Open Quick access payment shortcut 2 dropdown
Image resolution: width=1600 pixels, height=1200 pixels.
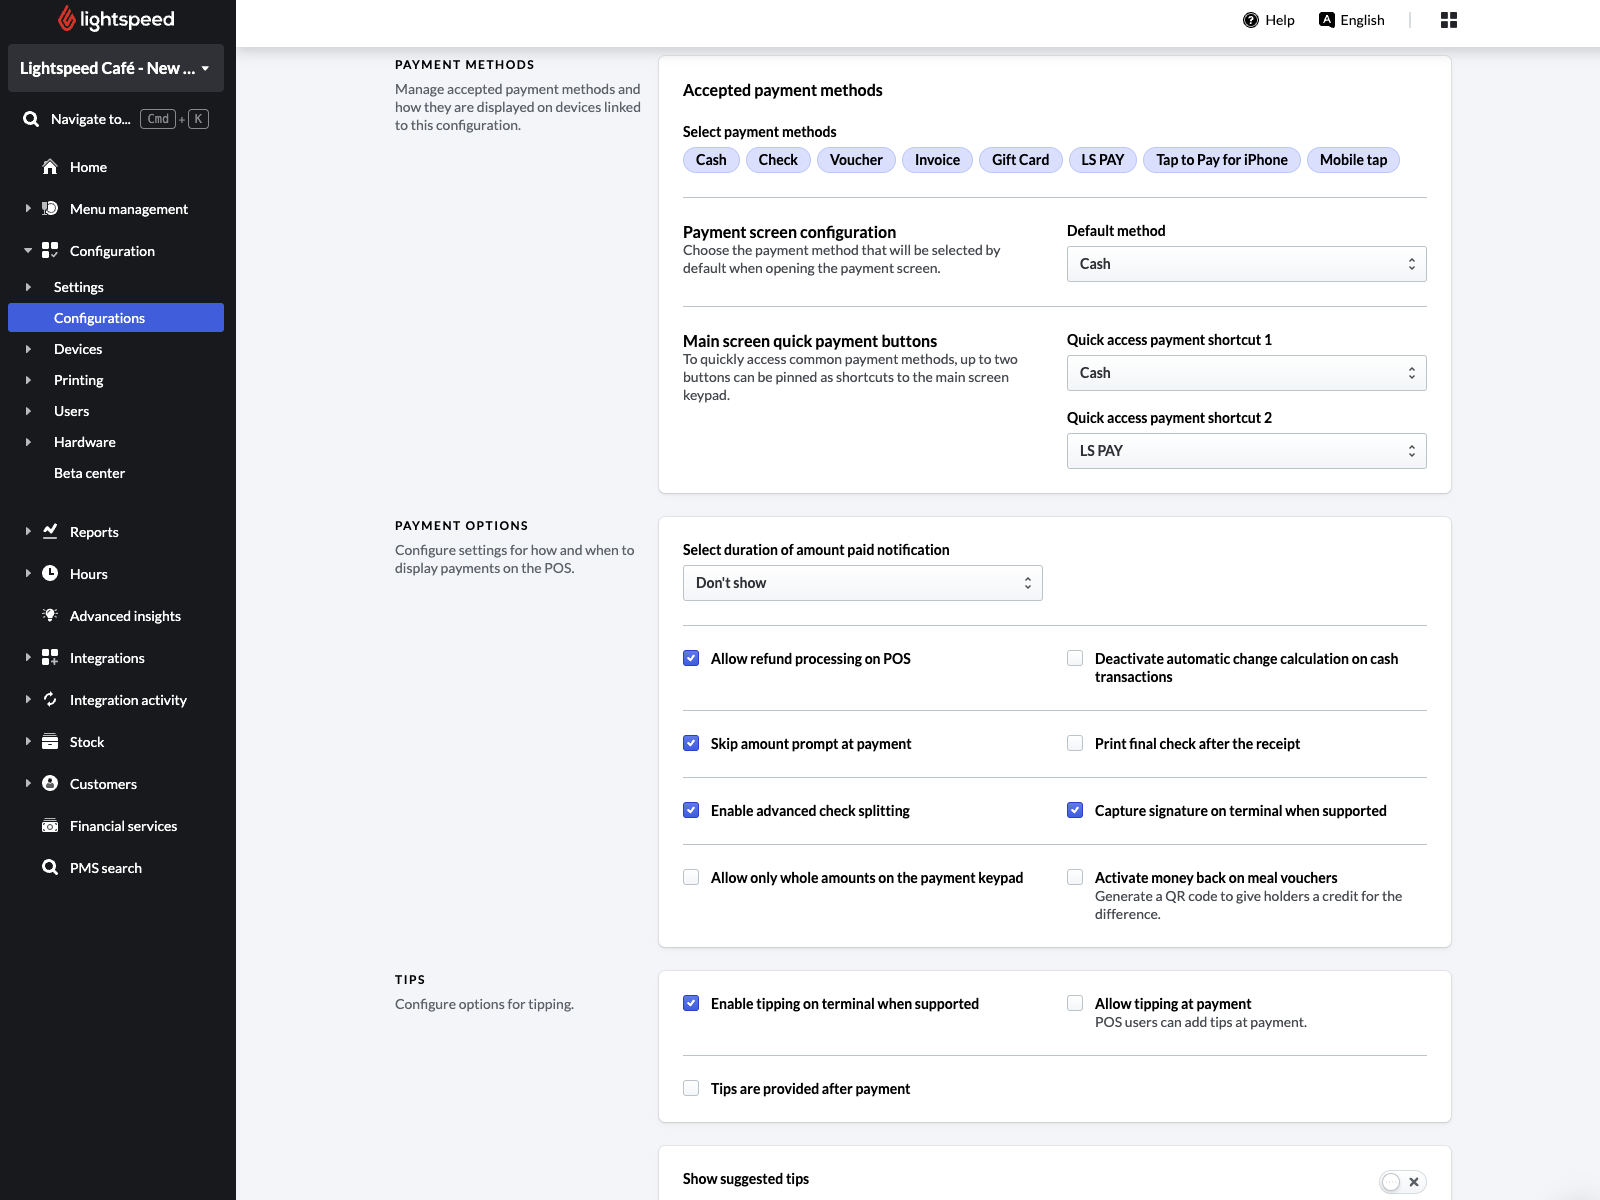click(x=1246, y=451)
